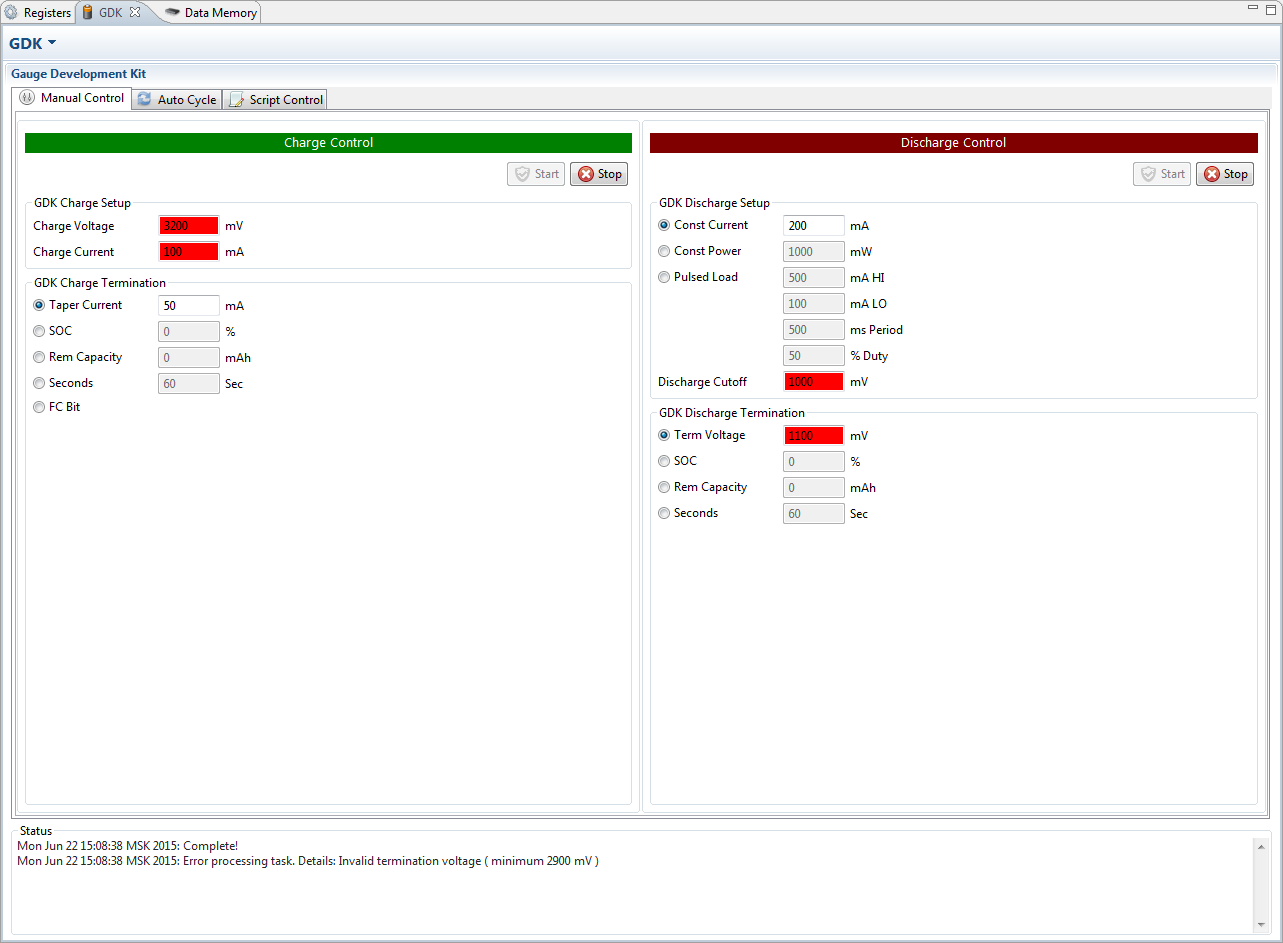
Task: Maximize the view using top-right maximize icon
Action: [x=1271, y=8]
